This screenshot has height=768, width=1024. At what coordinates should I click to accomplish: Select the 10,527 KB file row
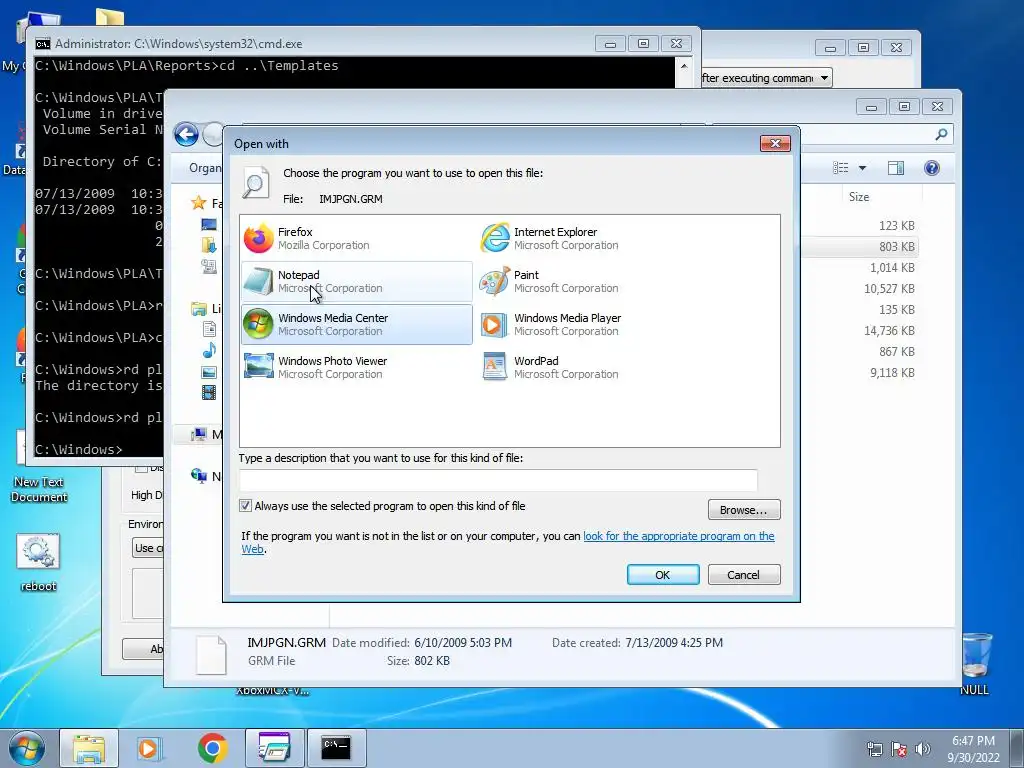(x=861, y=288)
